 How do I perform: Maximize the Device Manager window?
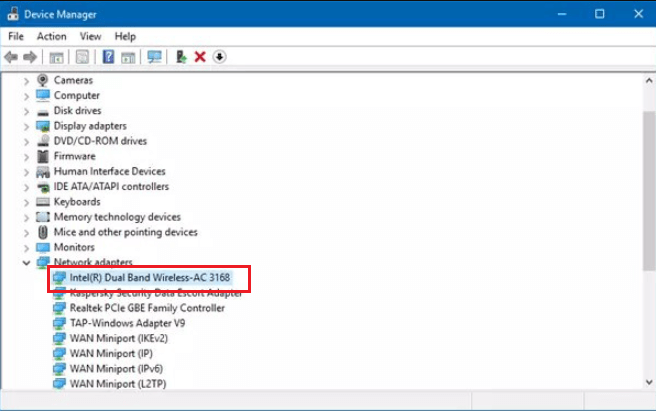[600, 14]
